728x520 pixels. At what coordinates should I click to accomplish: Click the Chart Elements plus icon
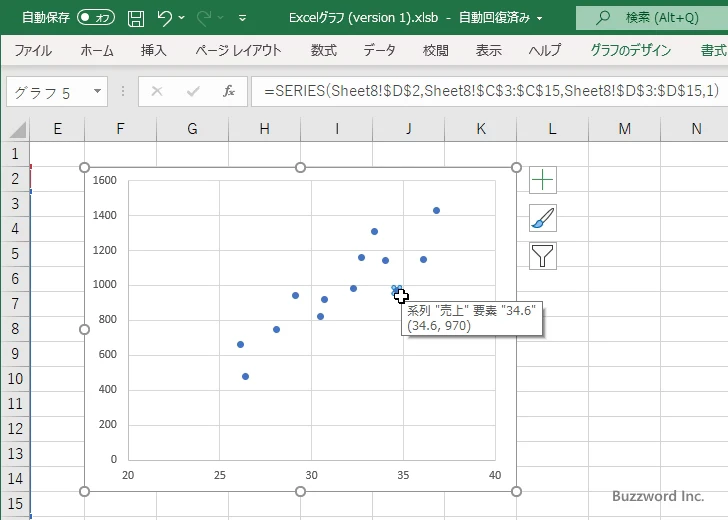click(543, 180)
